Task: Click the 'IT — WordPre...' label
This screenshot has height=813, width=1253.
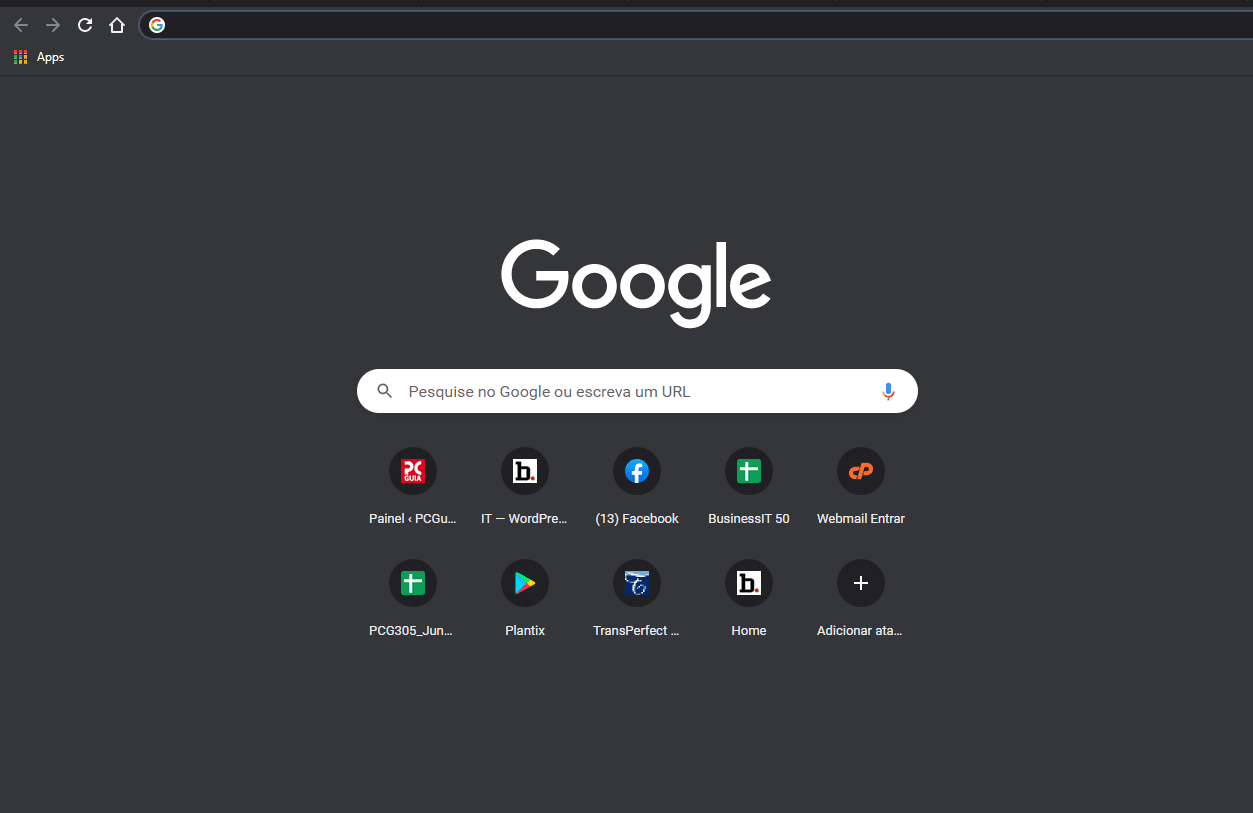Action: [x=525, y=519]
